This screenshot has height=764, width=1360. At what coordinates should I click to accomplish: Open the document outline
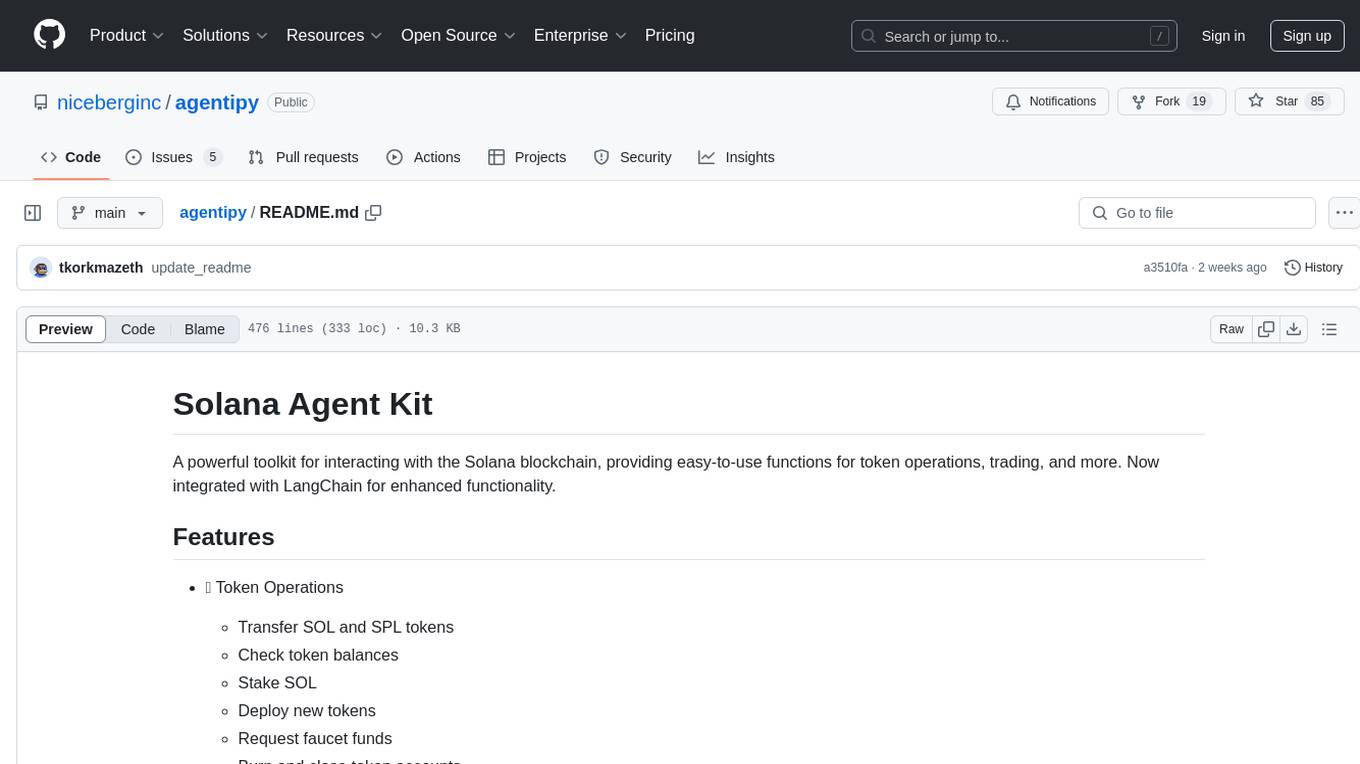coord(1329,329)
